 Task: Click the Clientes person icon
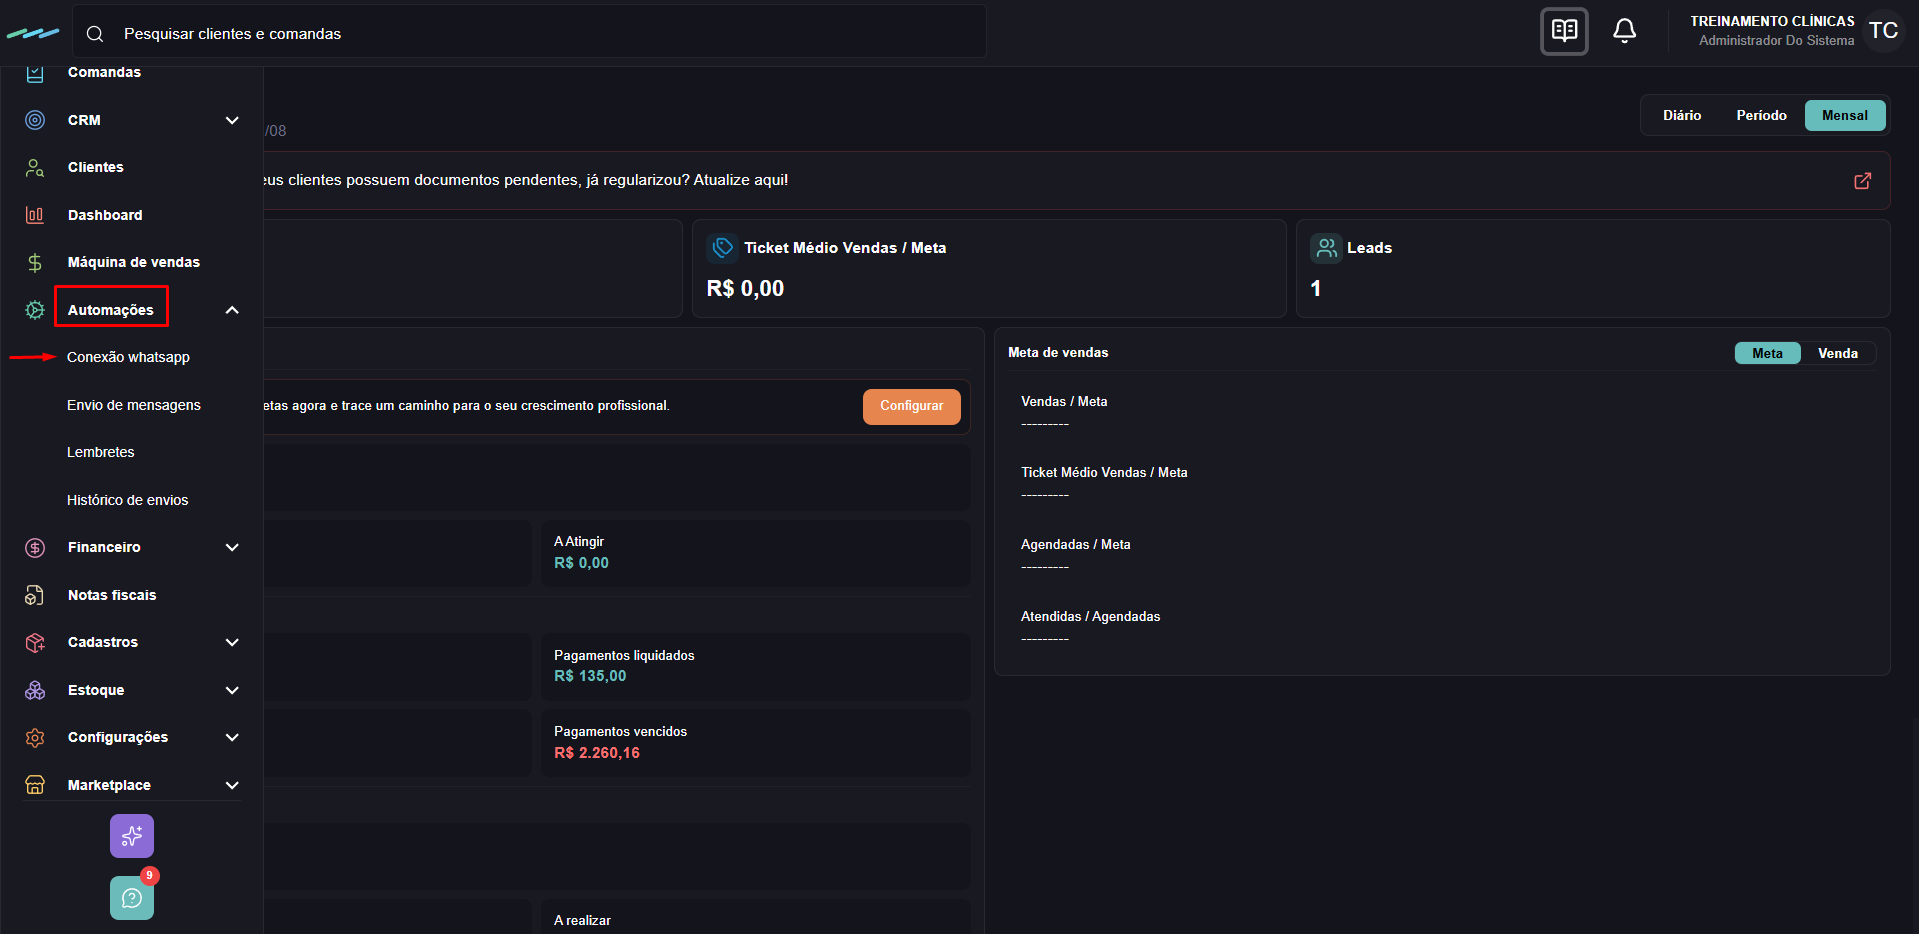[x=35, y=167]
